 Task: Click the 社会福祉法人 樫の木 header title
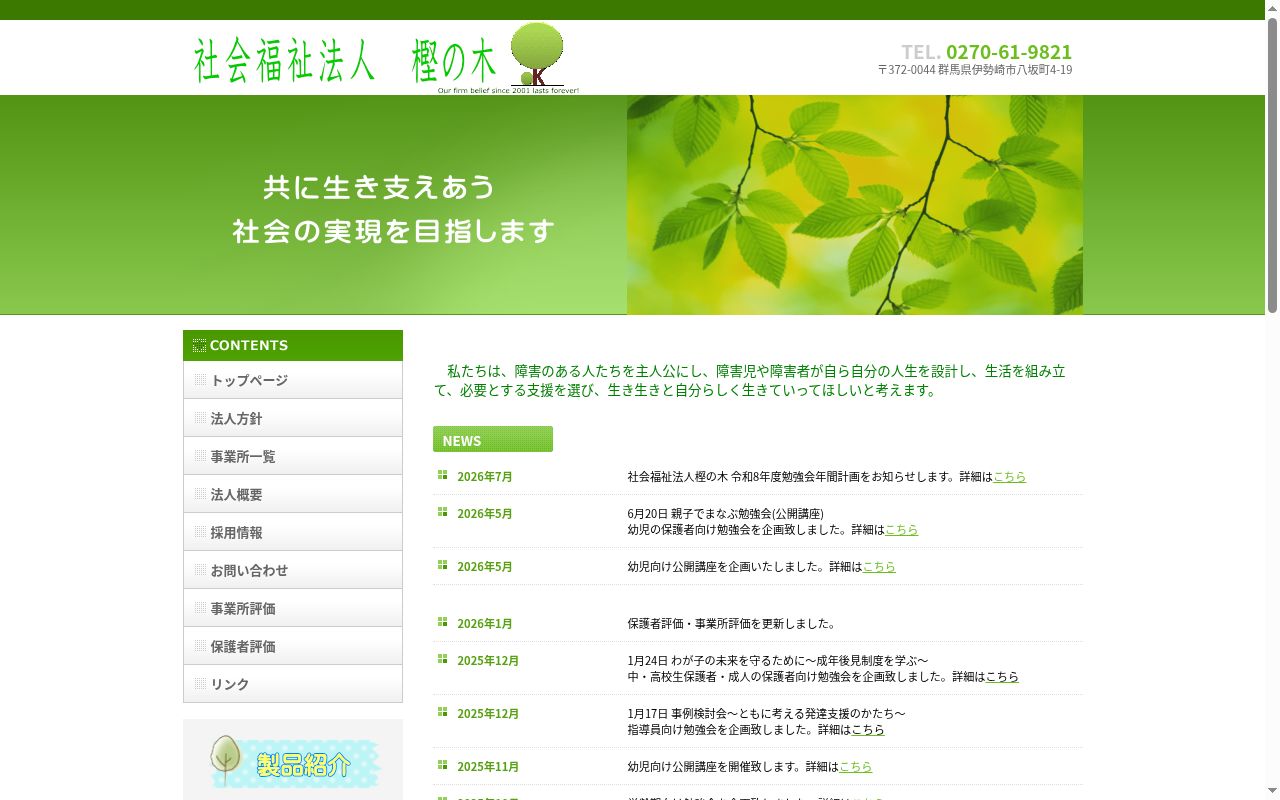(345, 60)
